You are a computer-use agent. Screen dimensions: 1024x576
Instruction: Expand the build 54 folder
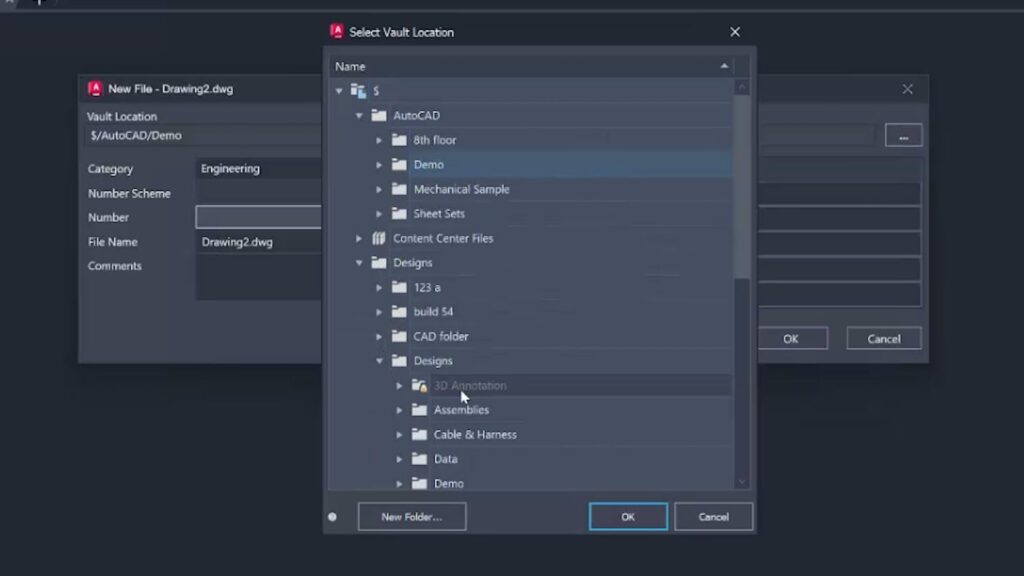click(379, 312)
